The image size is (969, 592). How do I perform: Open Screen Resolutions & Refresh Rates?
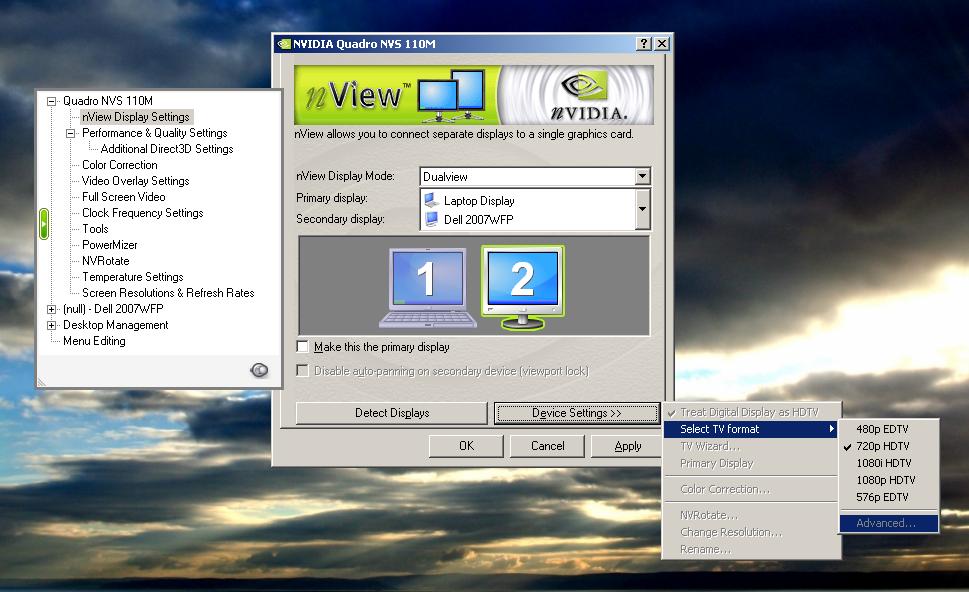[168, 293]
